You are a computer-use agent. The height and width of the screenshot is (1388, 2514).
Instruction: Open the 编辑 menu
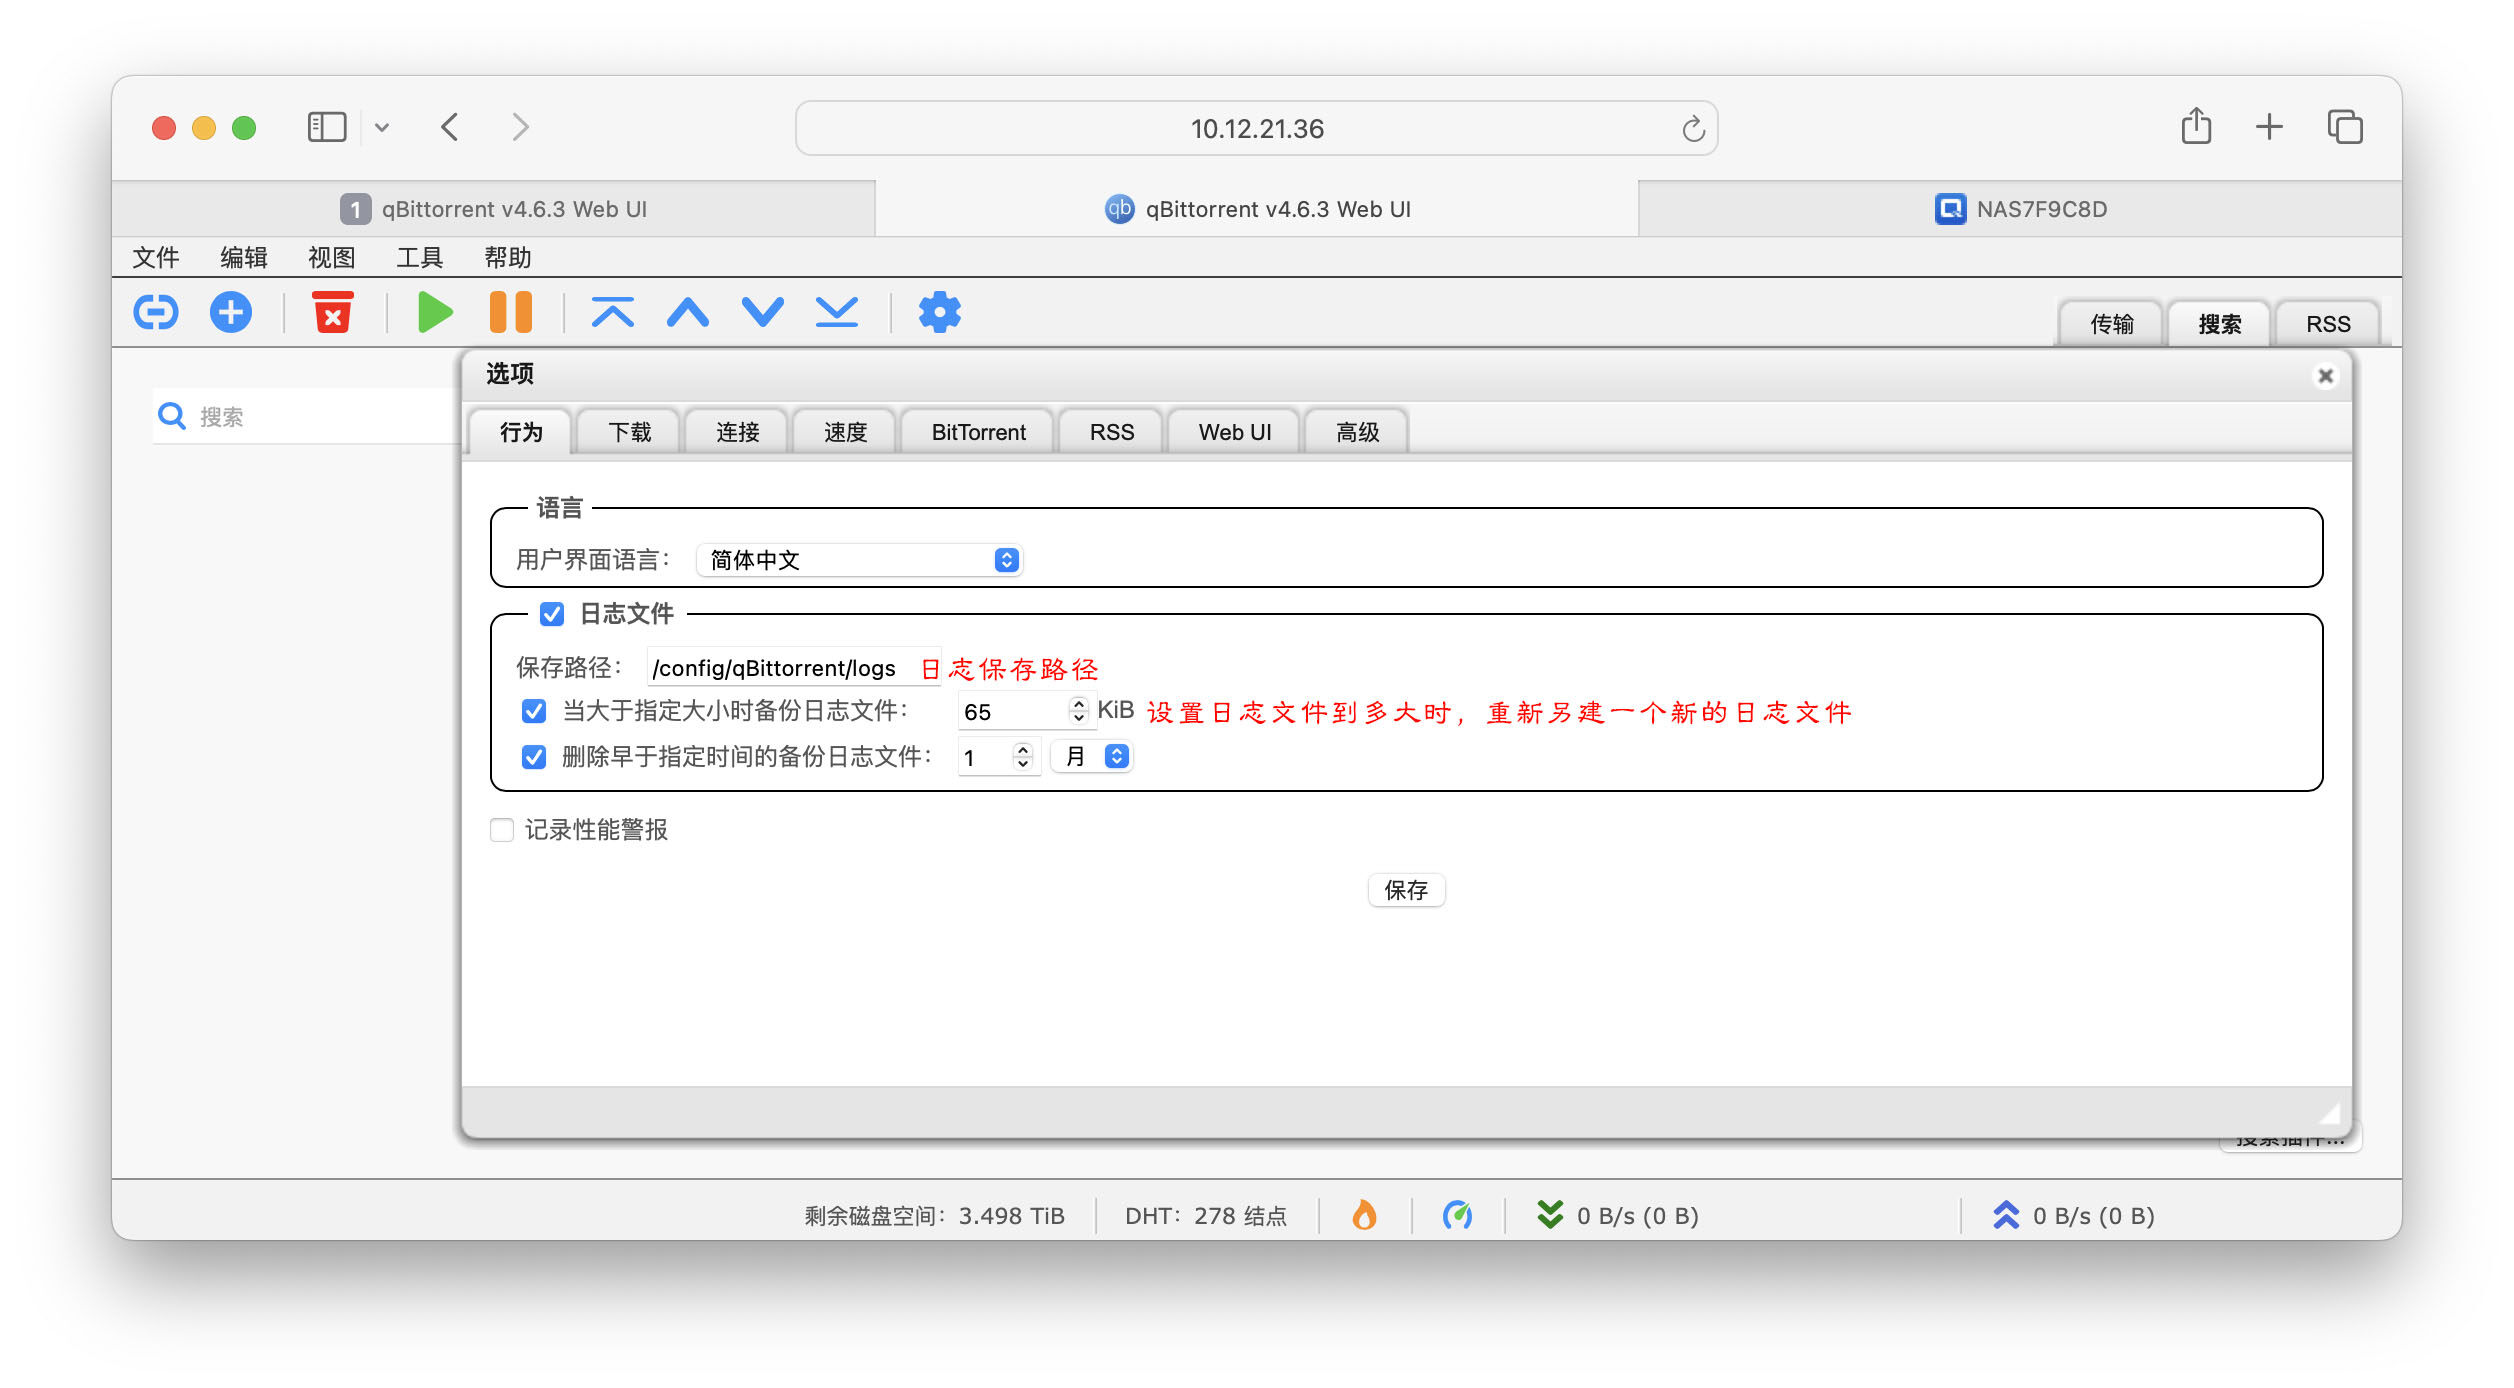pyautogui.click(x=244, y=258)
